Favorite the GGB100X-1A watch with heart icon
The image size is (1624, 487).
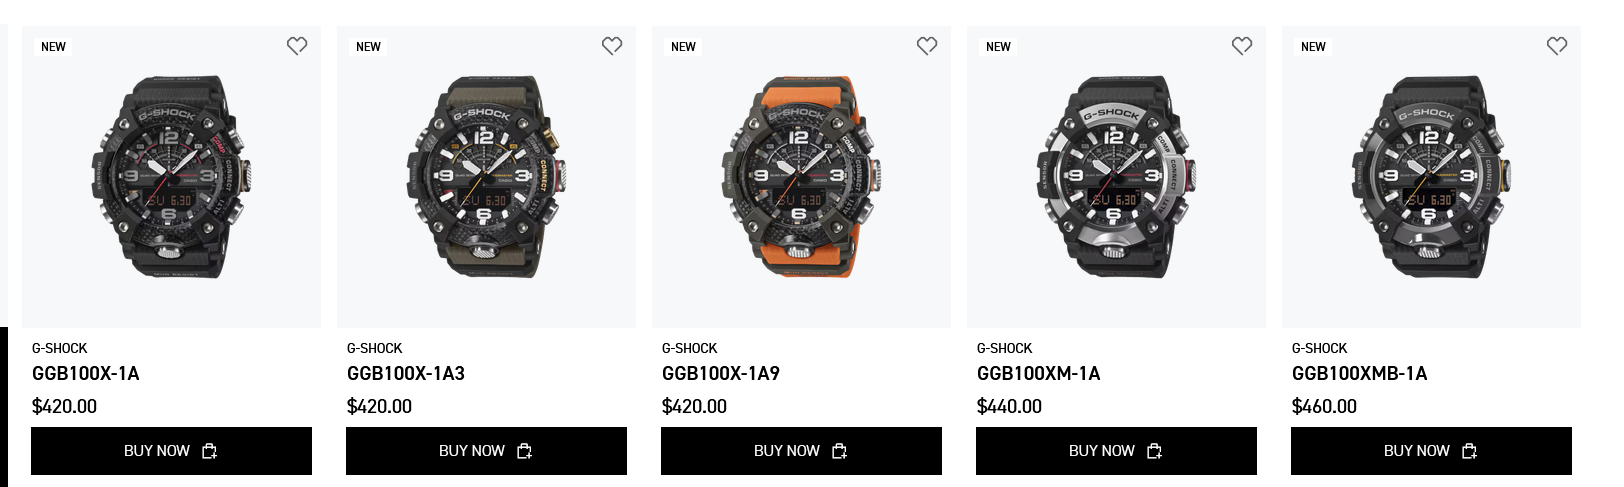click(297, 46)
